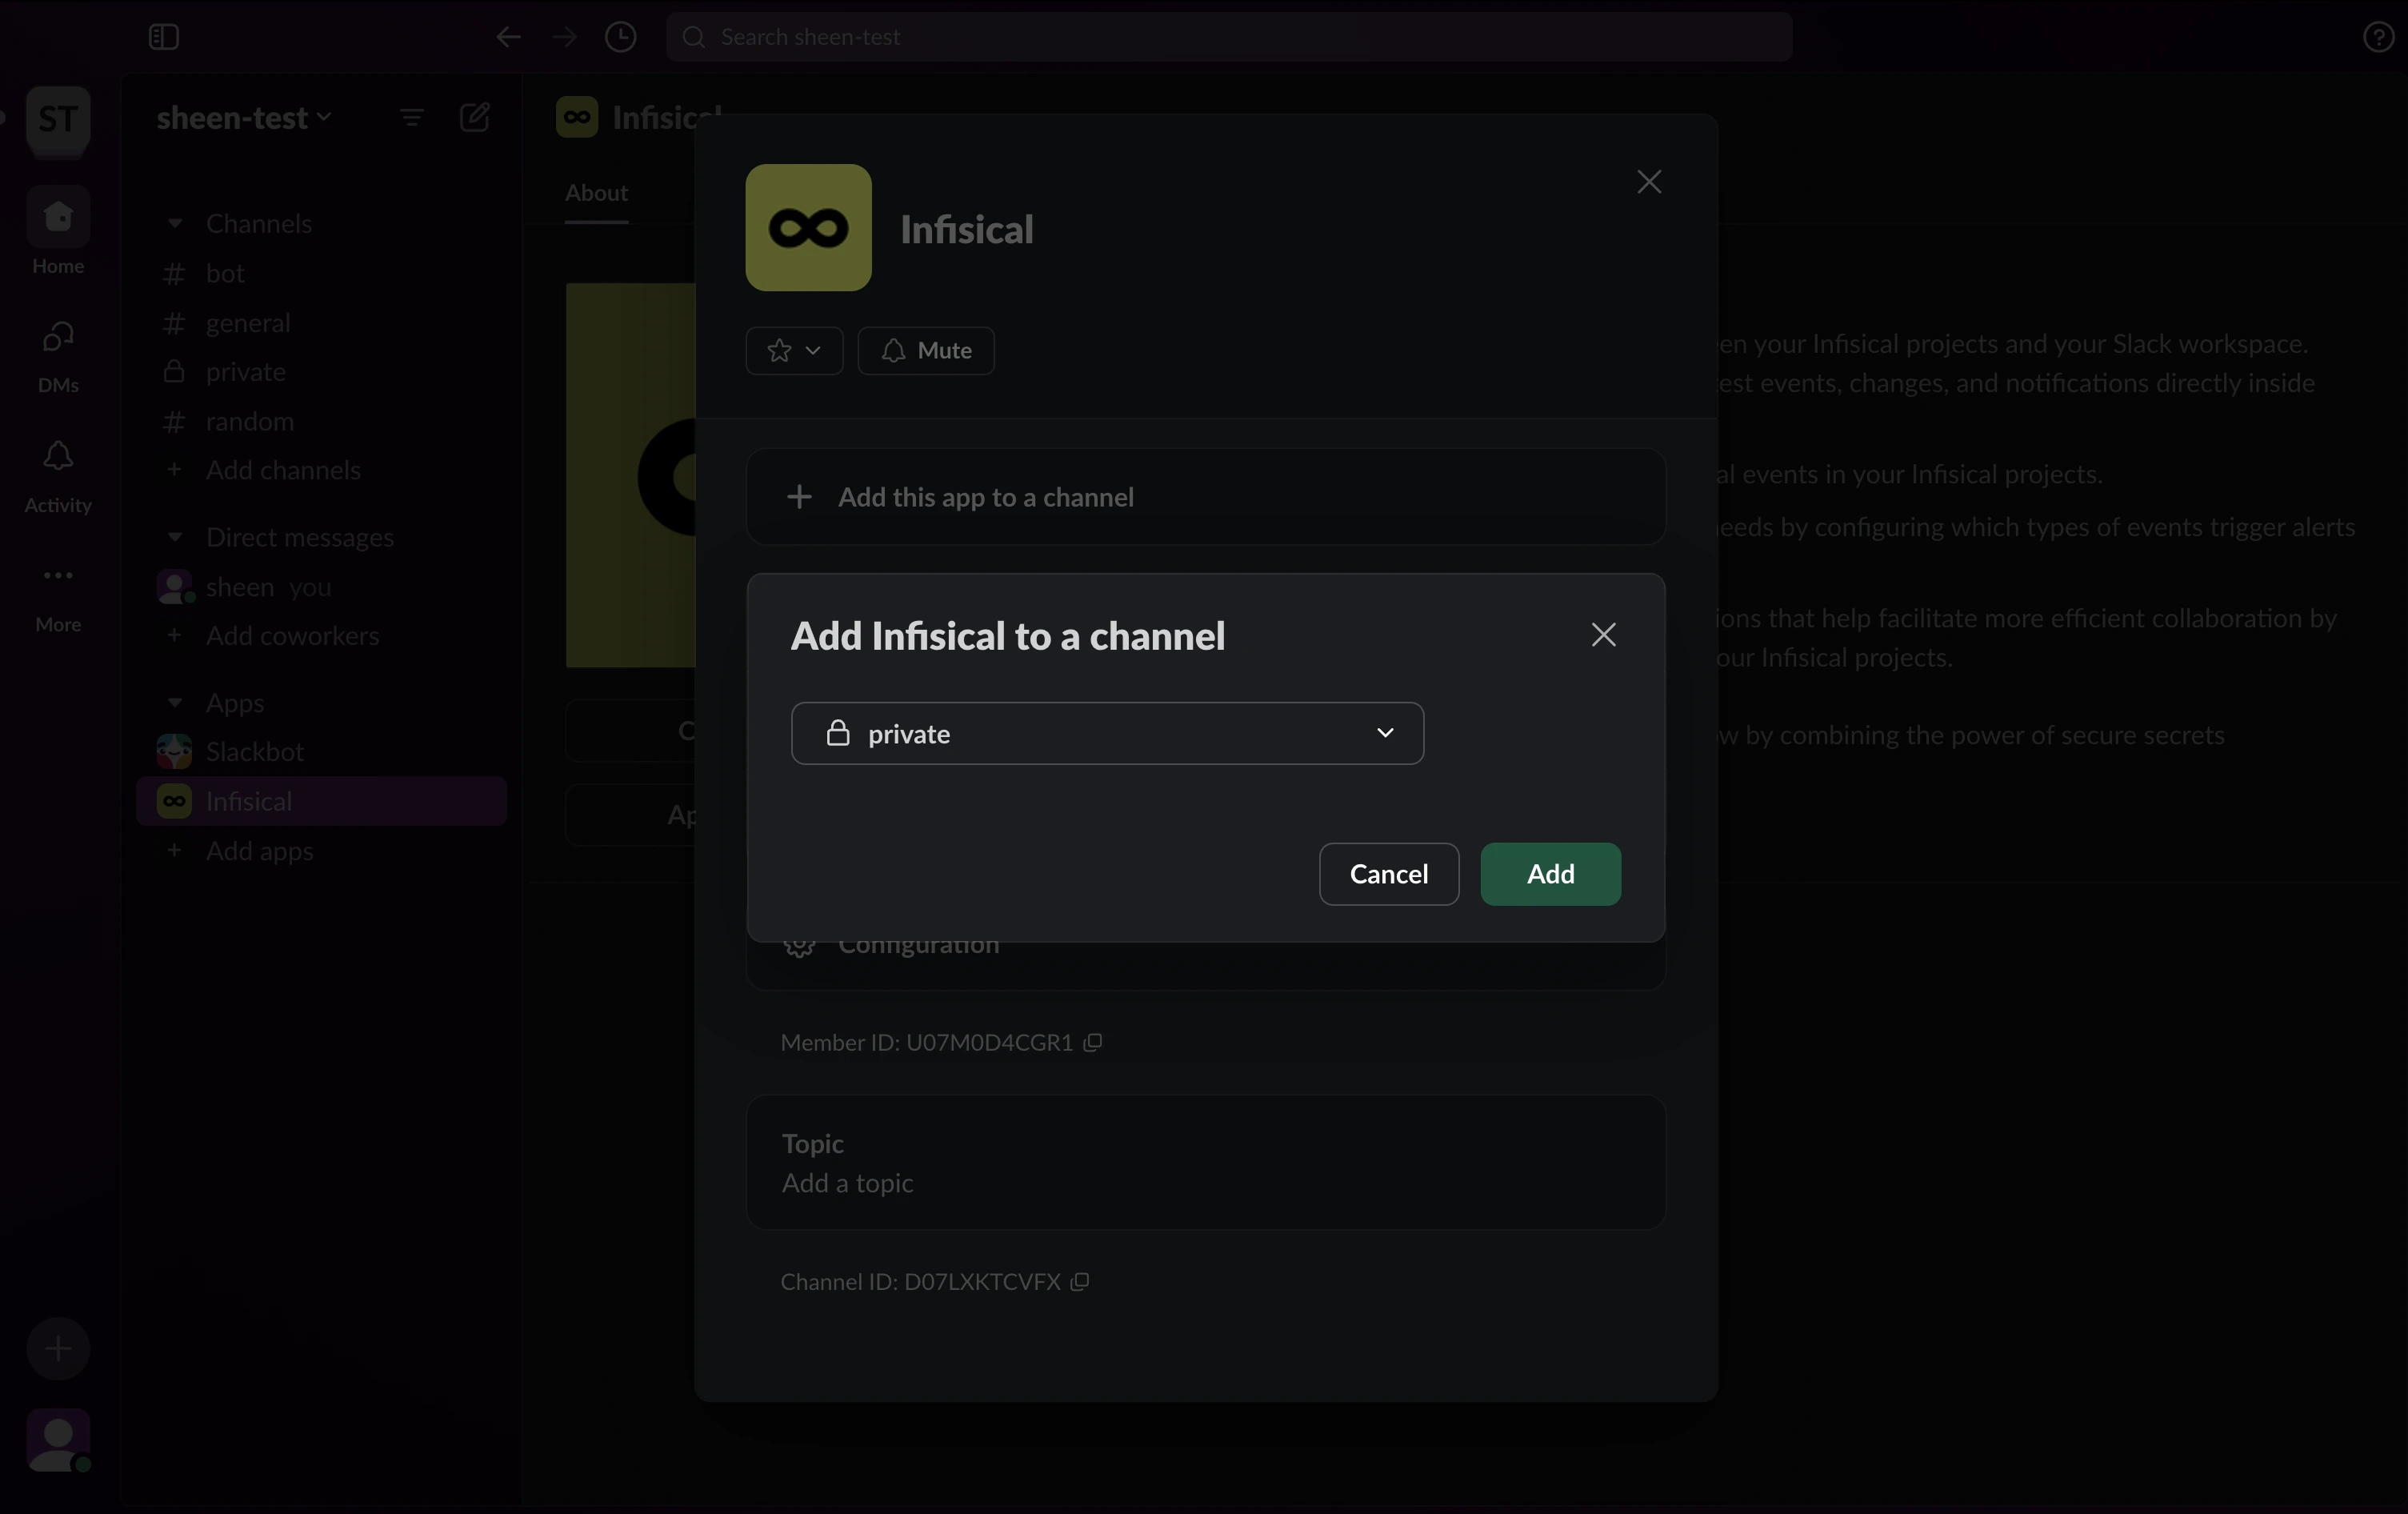Compose a new message
The image size is (2408, 1514).
[x=474, y=118]
